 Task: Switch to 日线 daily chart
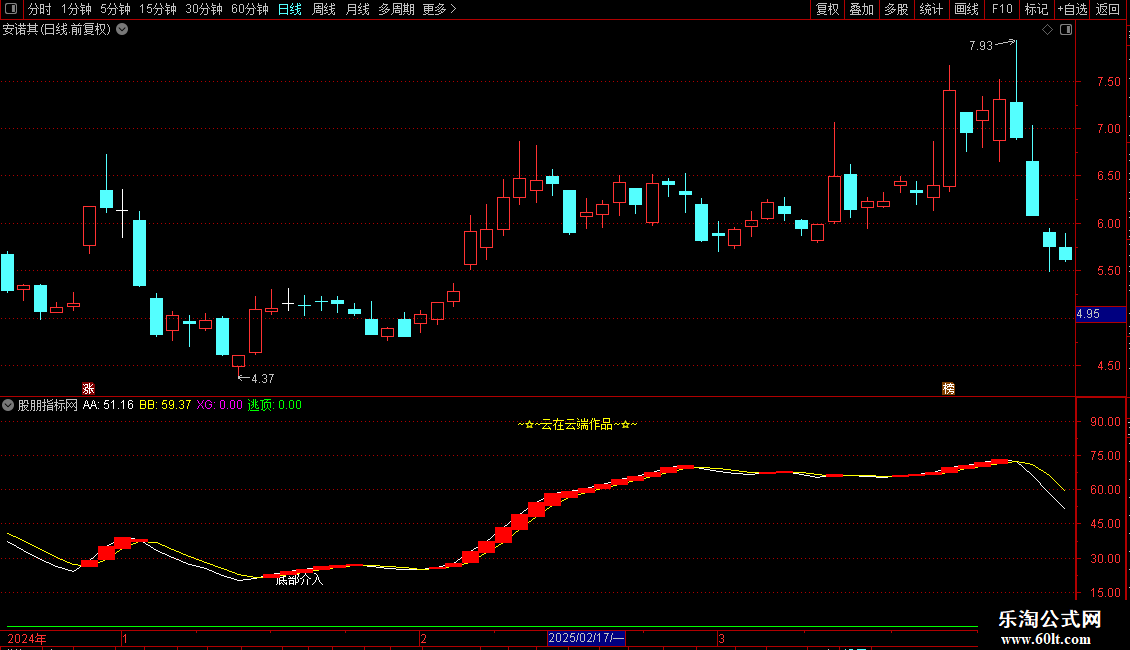click(x=290, y=9)
